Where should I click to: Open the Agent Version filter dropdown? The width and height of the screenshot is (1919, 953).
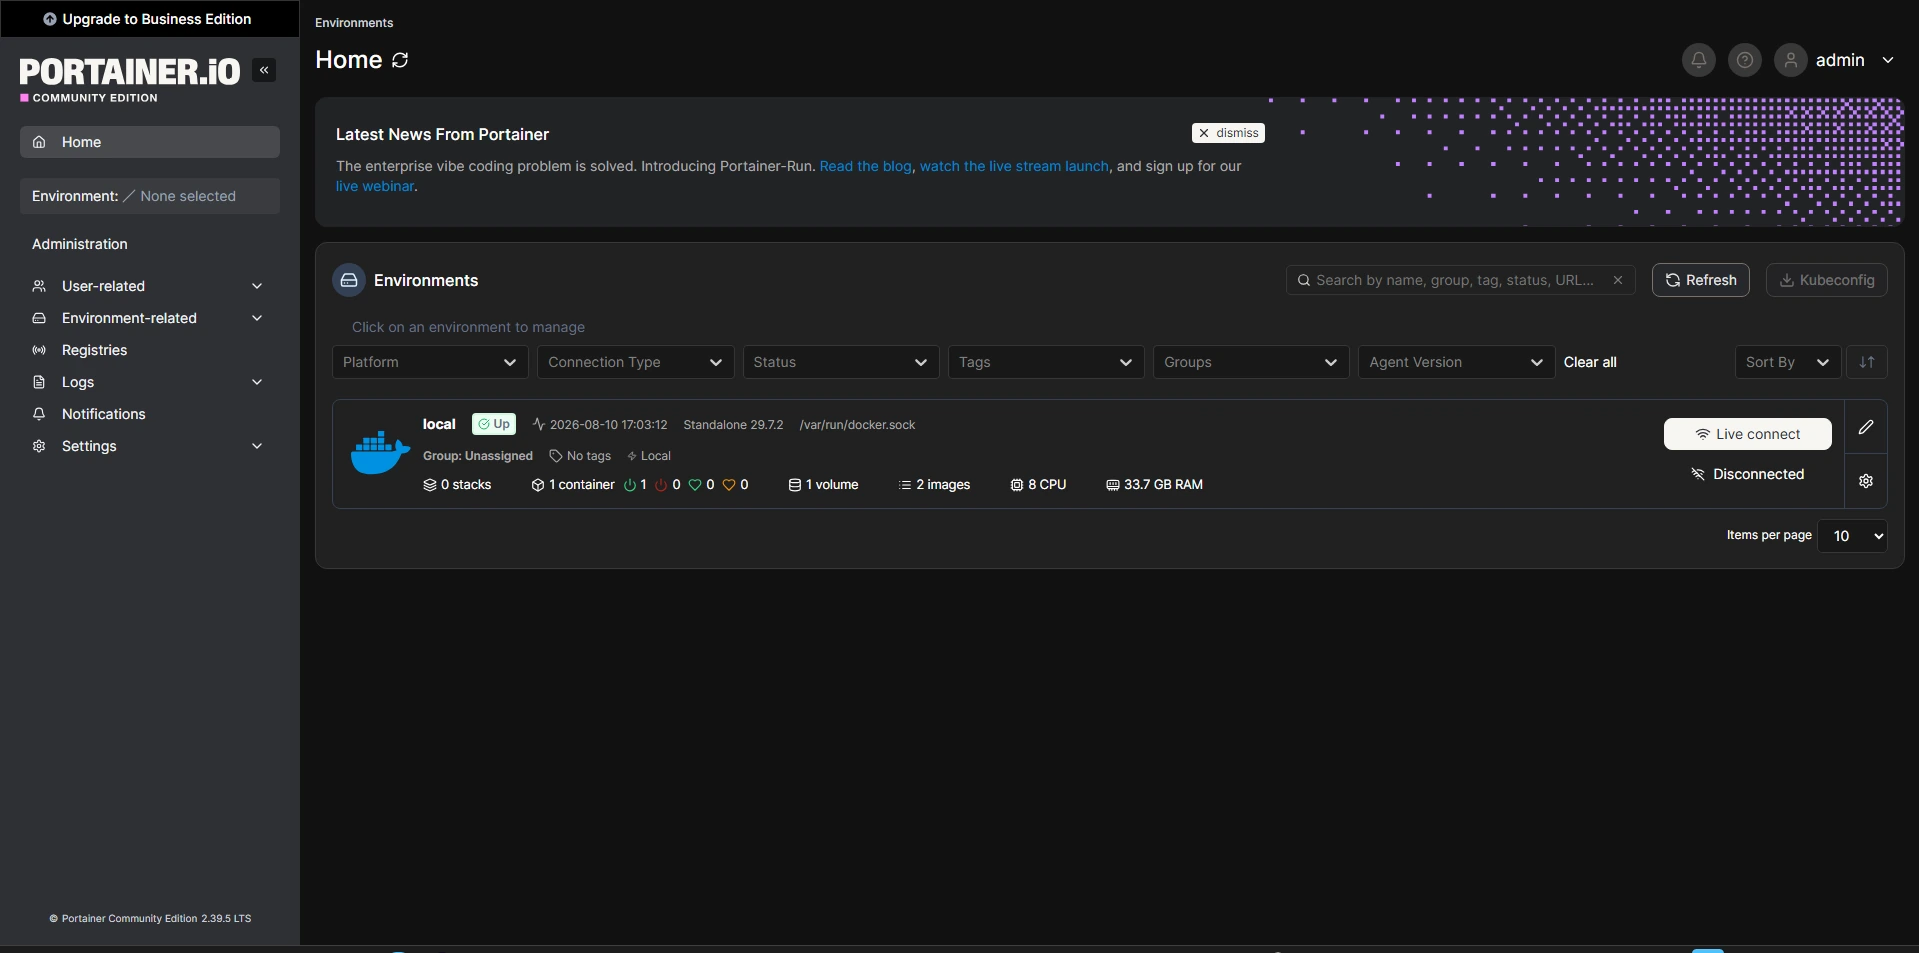coord(1456,362)
